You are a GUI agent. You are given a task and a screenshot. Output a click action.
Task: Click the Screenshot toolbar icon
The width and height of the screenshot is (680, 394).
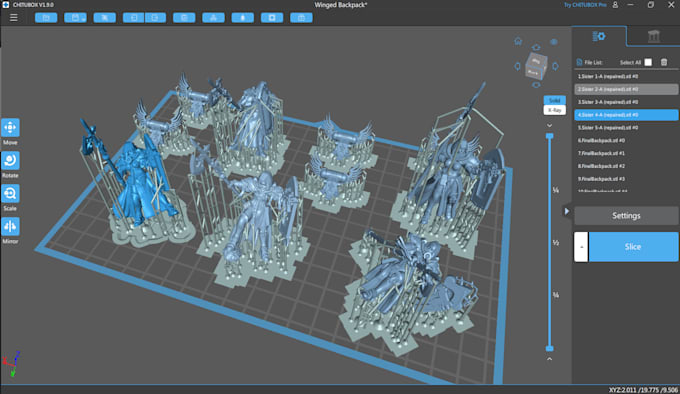[x=105, y=18]
